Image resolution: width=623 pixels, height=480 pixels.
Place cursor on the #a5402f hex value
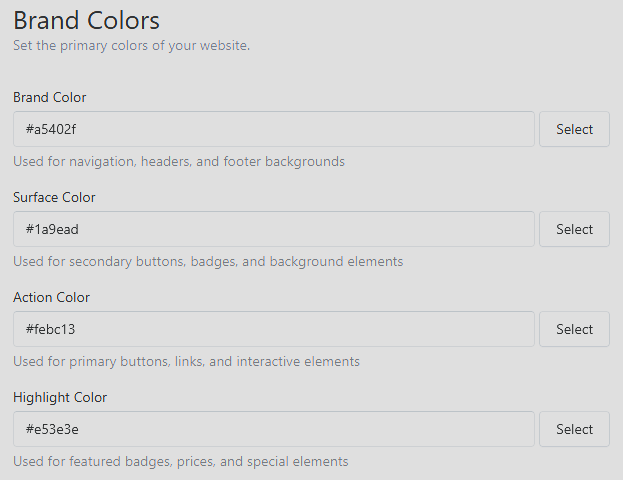point(51,130)
